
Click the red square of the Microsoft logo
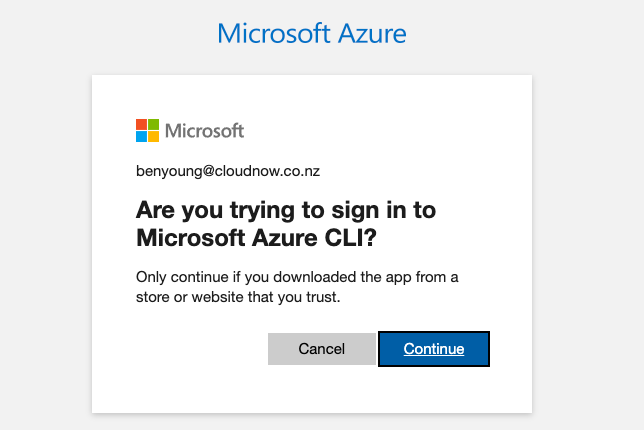(141, 124)
